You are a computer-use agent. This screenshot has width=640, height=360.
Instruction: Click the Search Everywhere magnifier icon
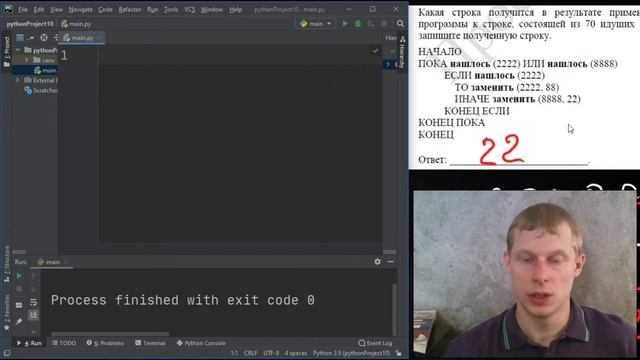[x=400, y=24]
